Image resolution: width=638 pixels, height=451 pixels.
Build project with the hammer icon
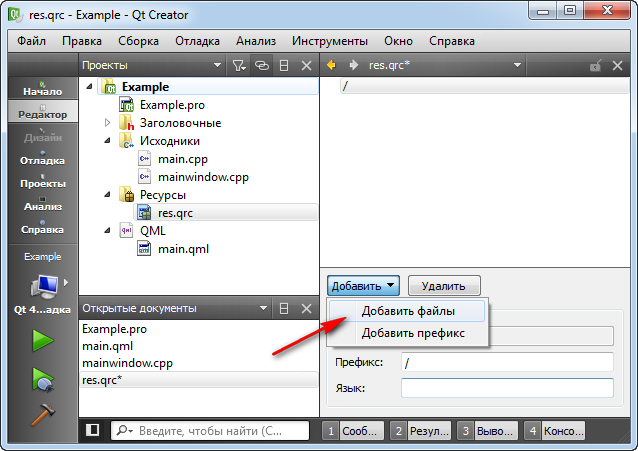point(42,415)
